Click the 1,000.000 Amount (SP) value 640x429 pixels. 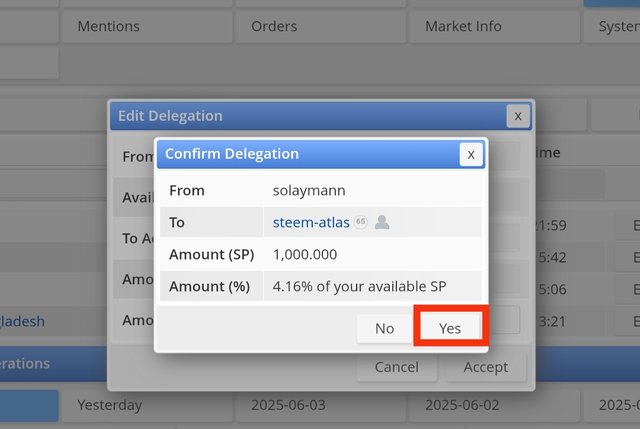[x=305, y=254]
